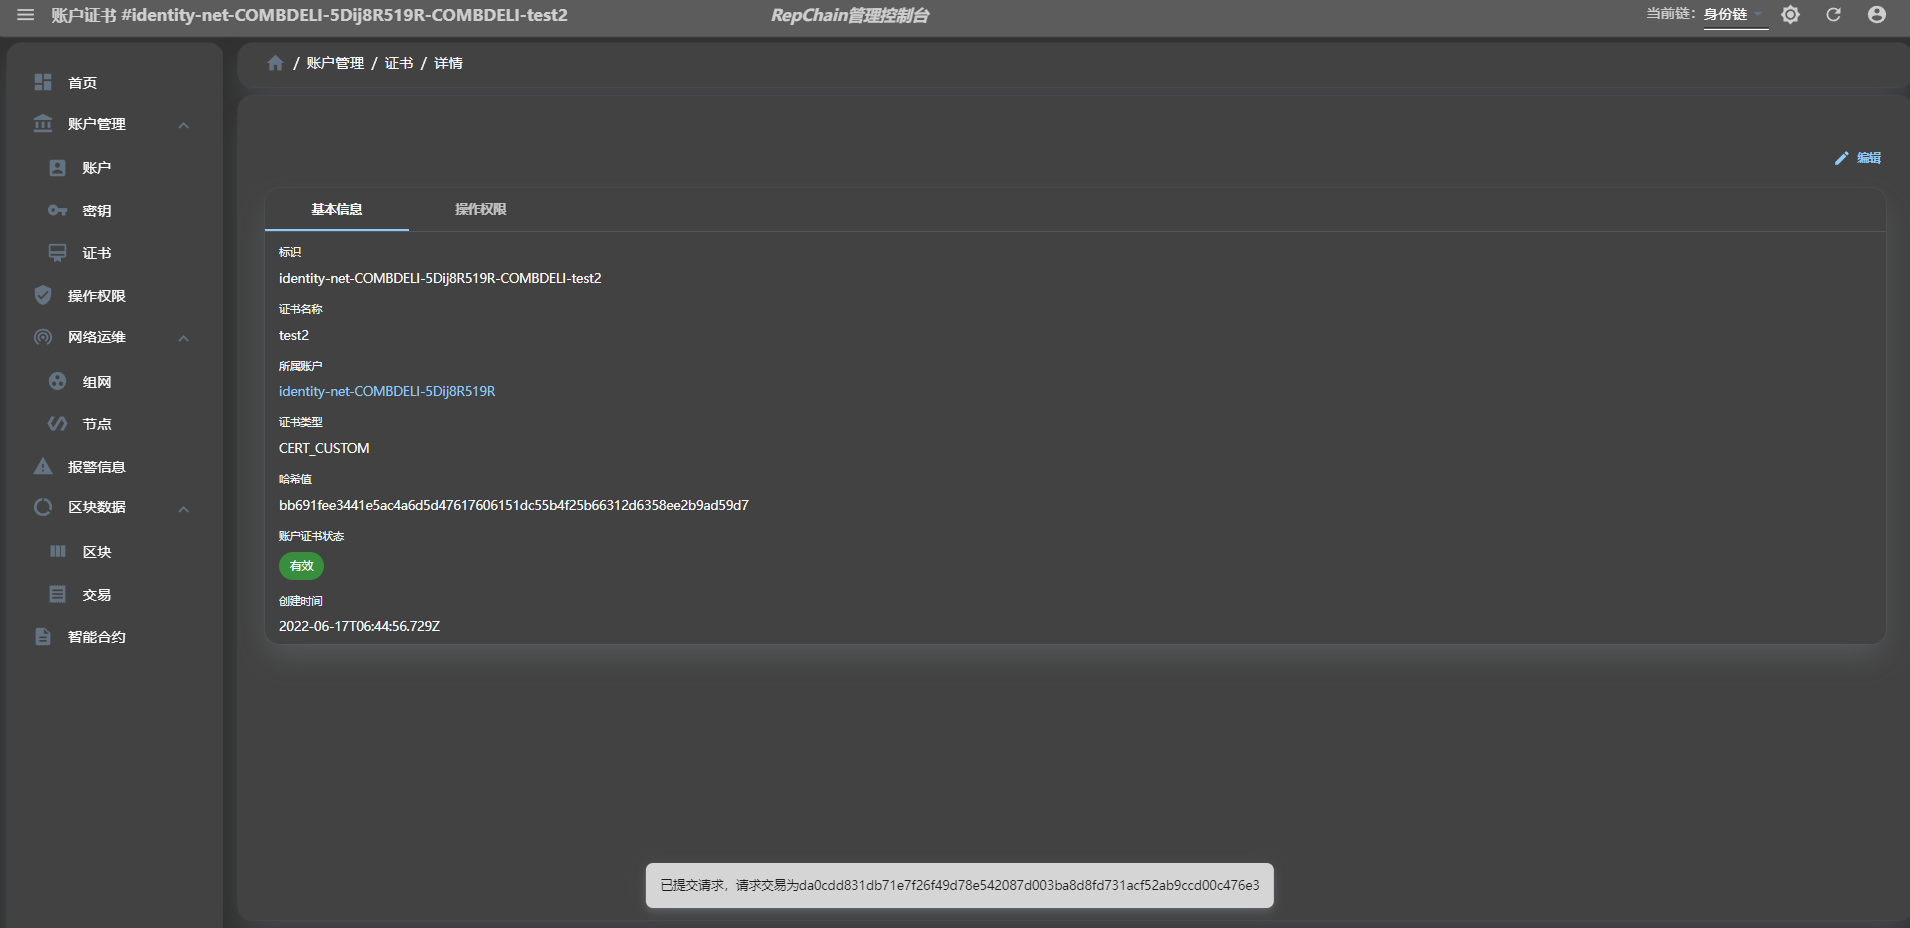Open 组网 in the sidebar
Viewport: 1910px width, 928px height.
pyautogui.click(x=96, y=382)
